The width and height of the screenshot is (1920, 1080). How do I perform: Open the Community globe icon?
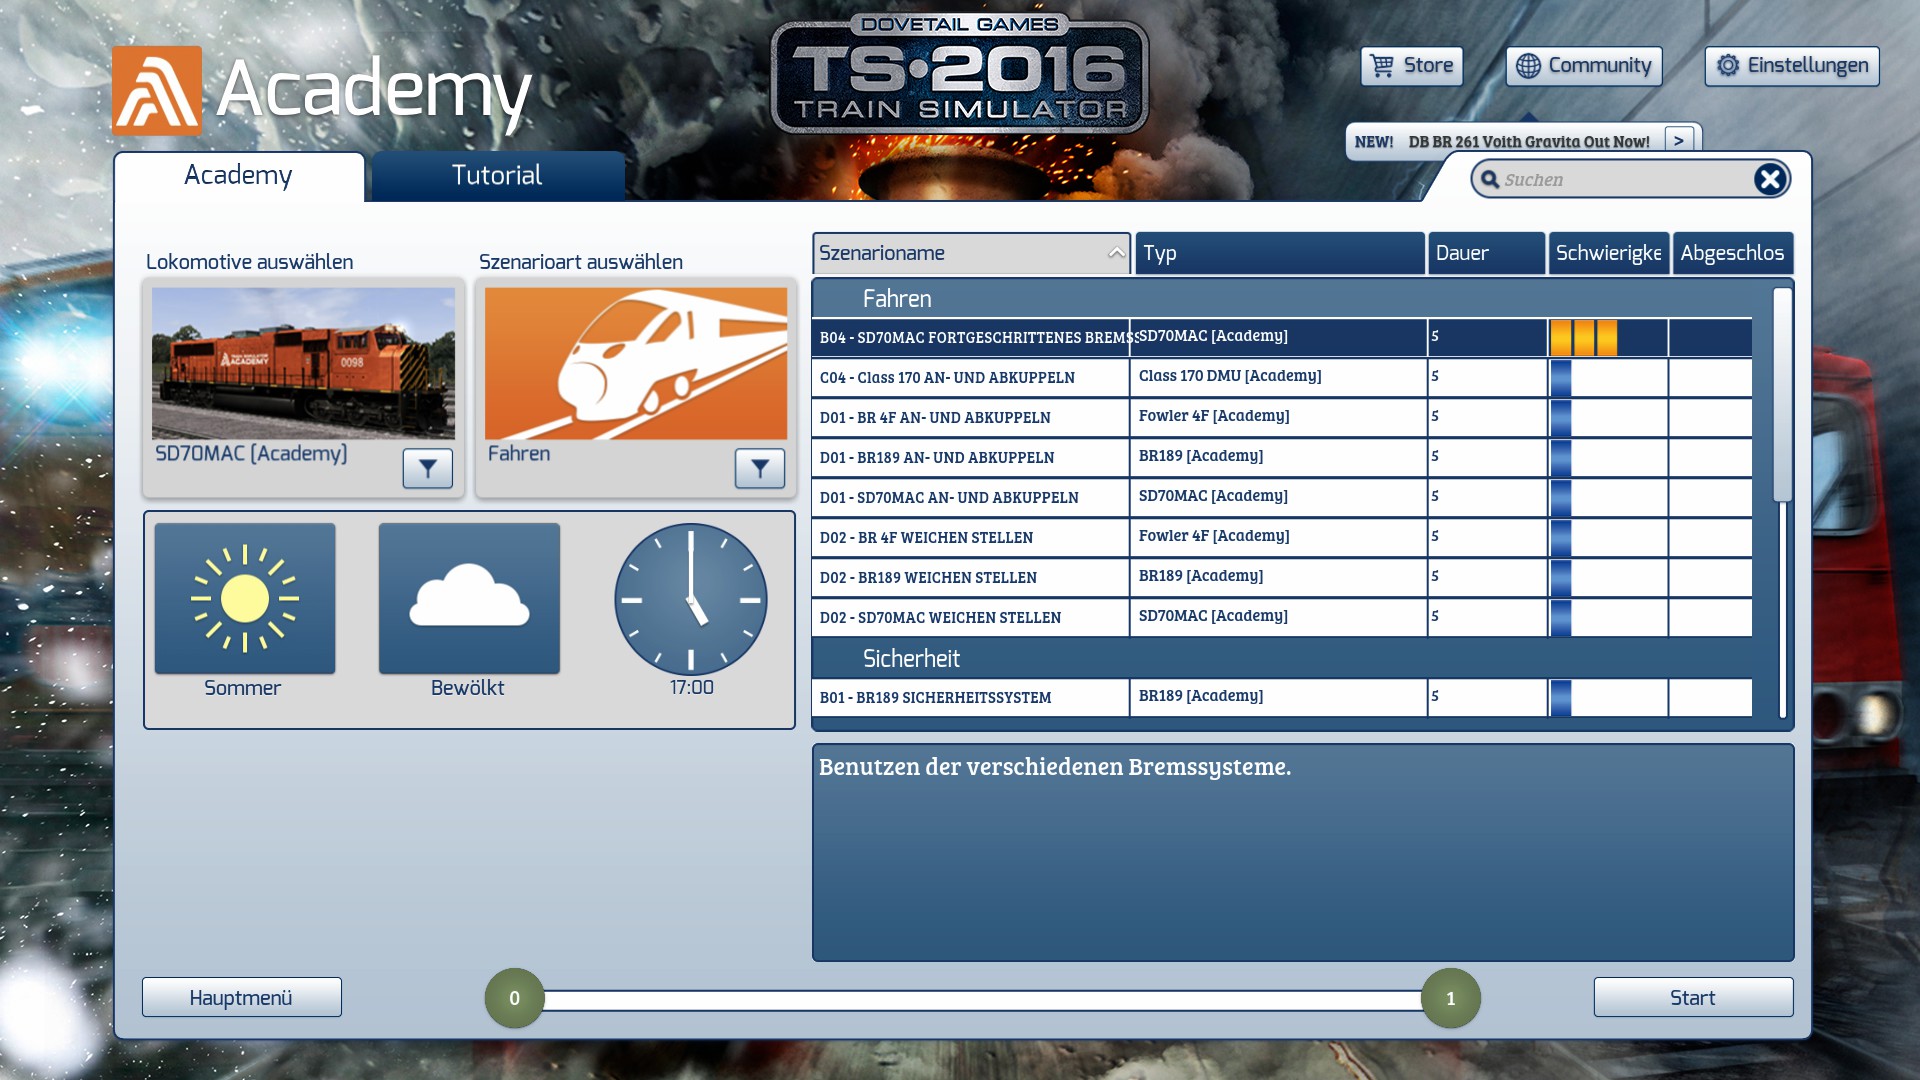[1528, 66]
